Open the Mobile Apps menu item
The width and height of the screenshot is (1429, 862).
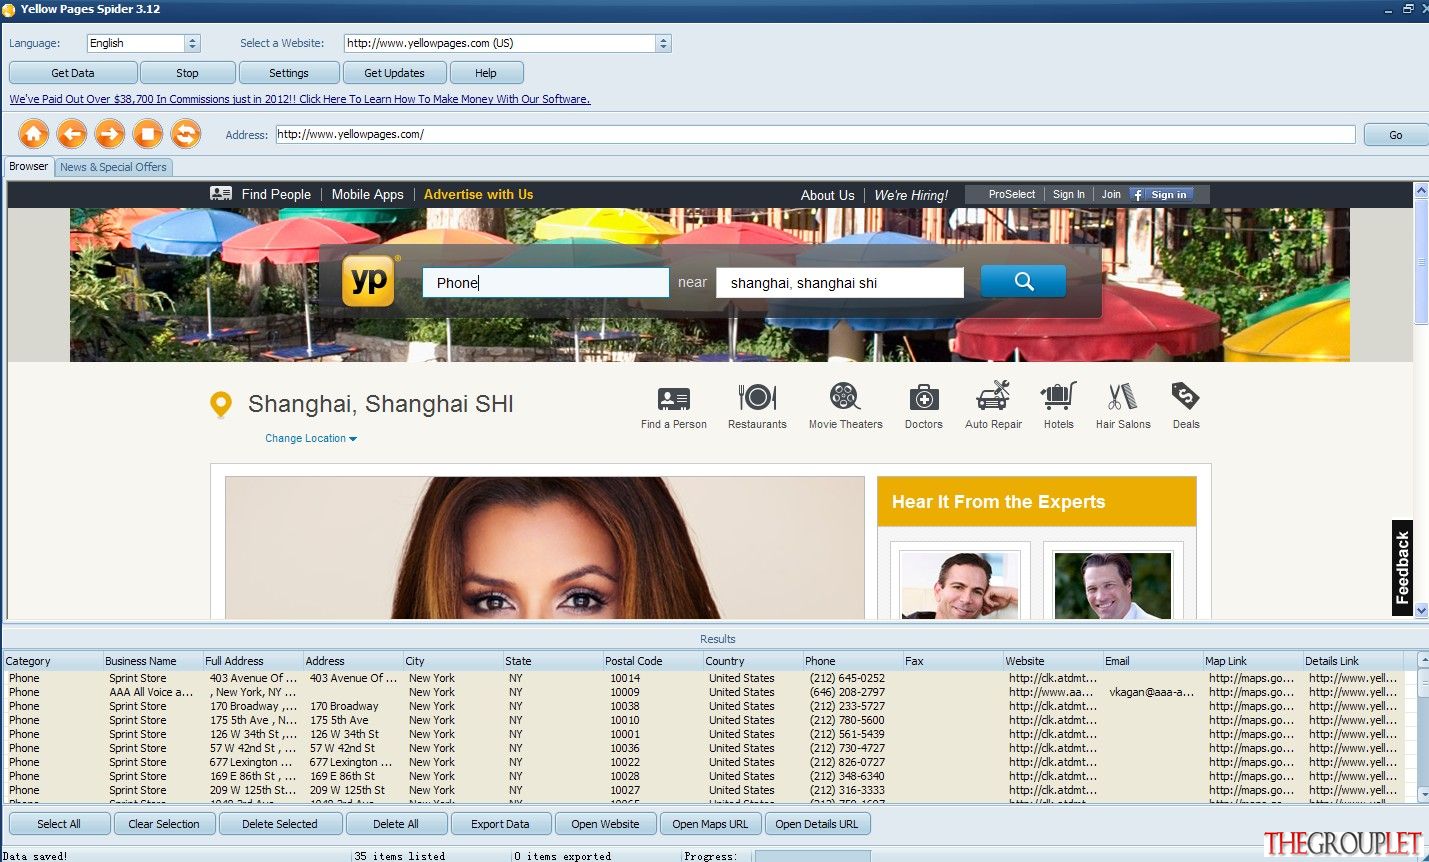pos(368,194)
